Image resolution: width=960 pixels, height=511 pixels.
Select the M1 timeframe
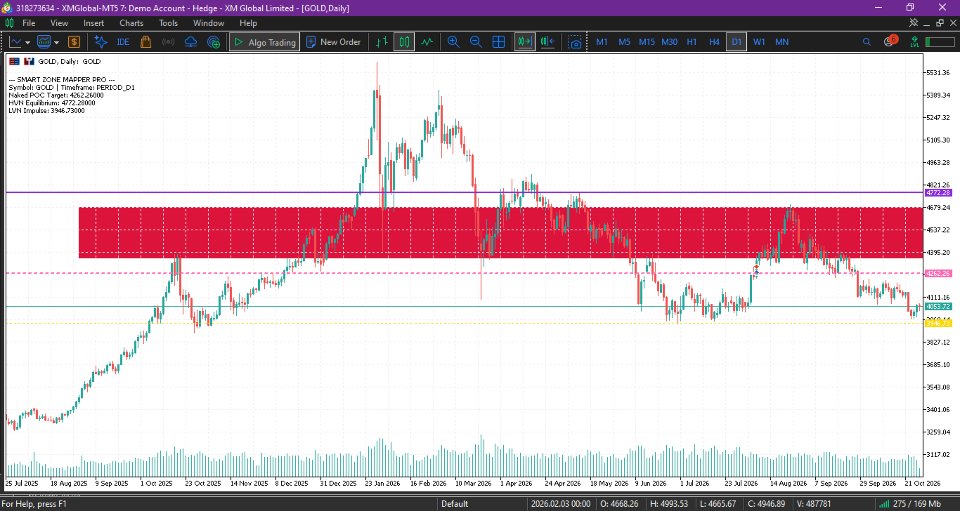(x=602, y=42)
